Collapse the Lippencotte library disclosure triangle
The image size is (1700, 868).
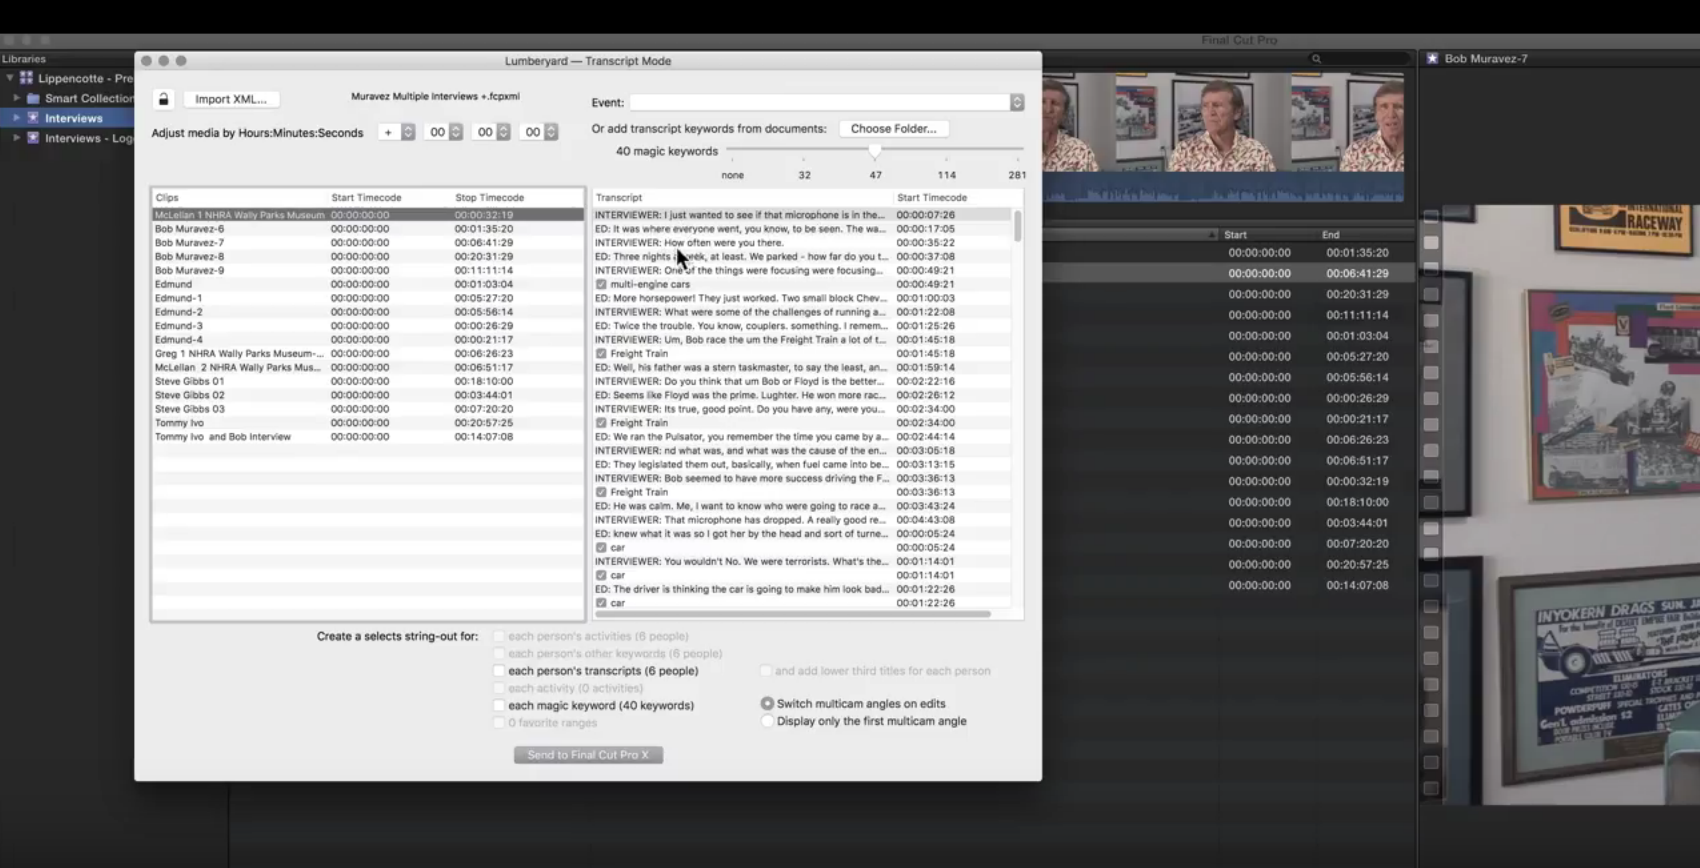click(x=10, y=78)
